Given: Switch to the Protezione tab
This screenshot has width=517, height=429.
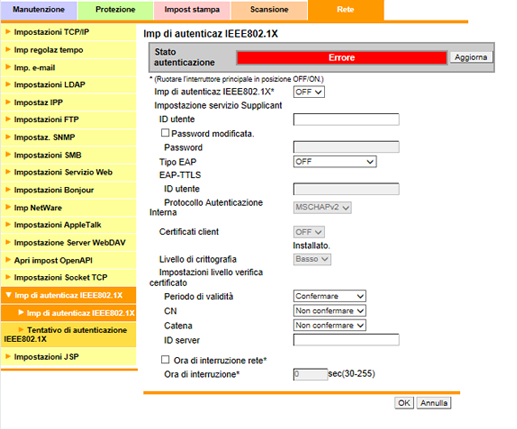Looking at the screenshot, I should (115, 10).
